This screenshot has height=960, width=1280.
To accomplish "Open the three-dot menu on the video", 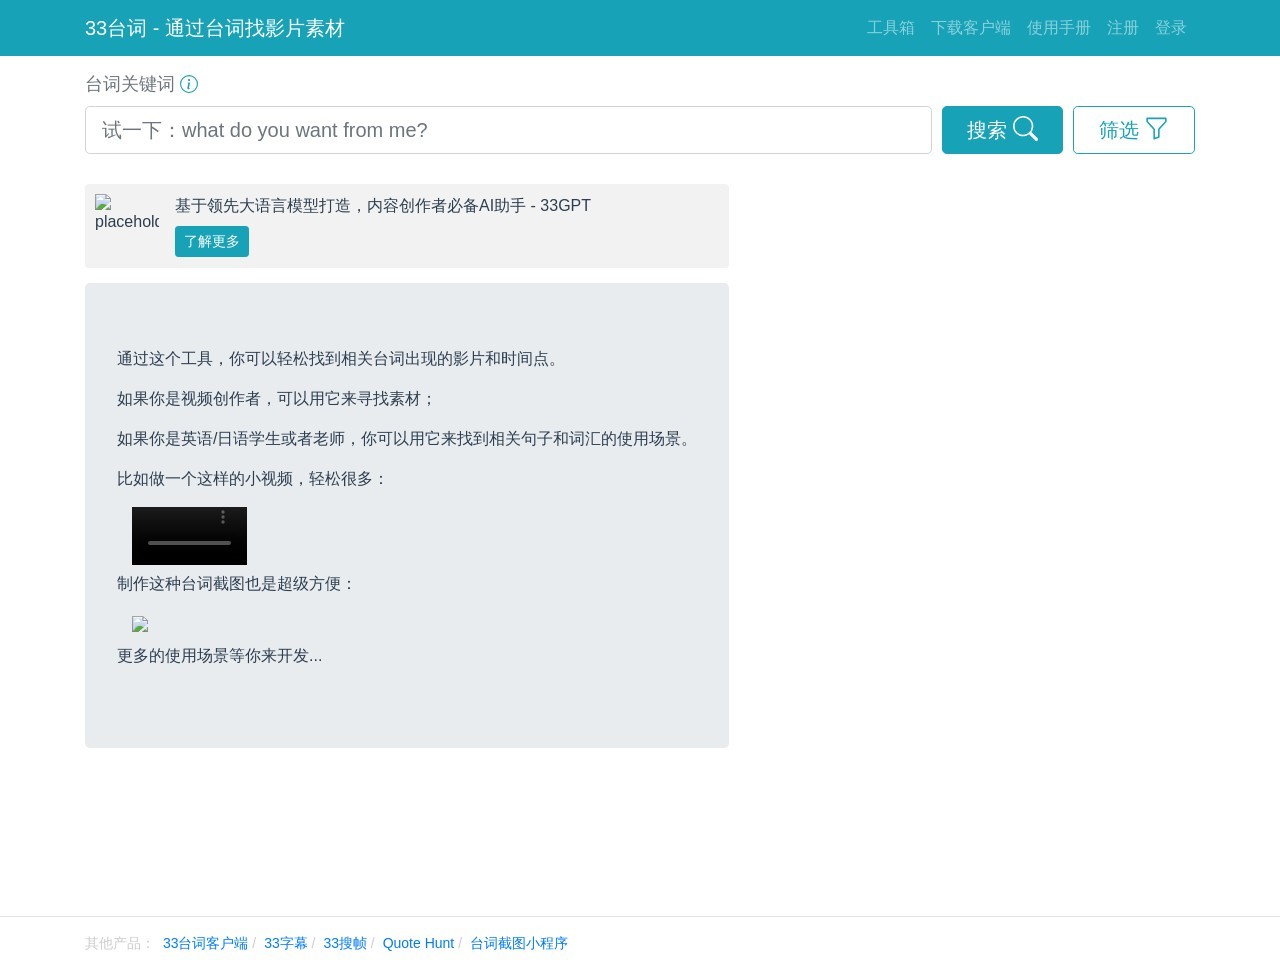I will click(x=223, y=517).
